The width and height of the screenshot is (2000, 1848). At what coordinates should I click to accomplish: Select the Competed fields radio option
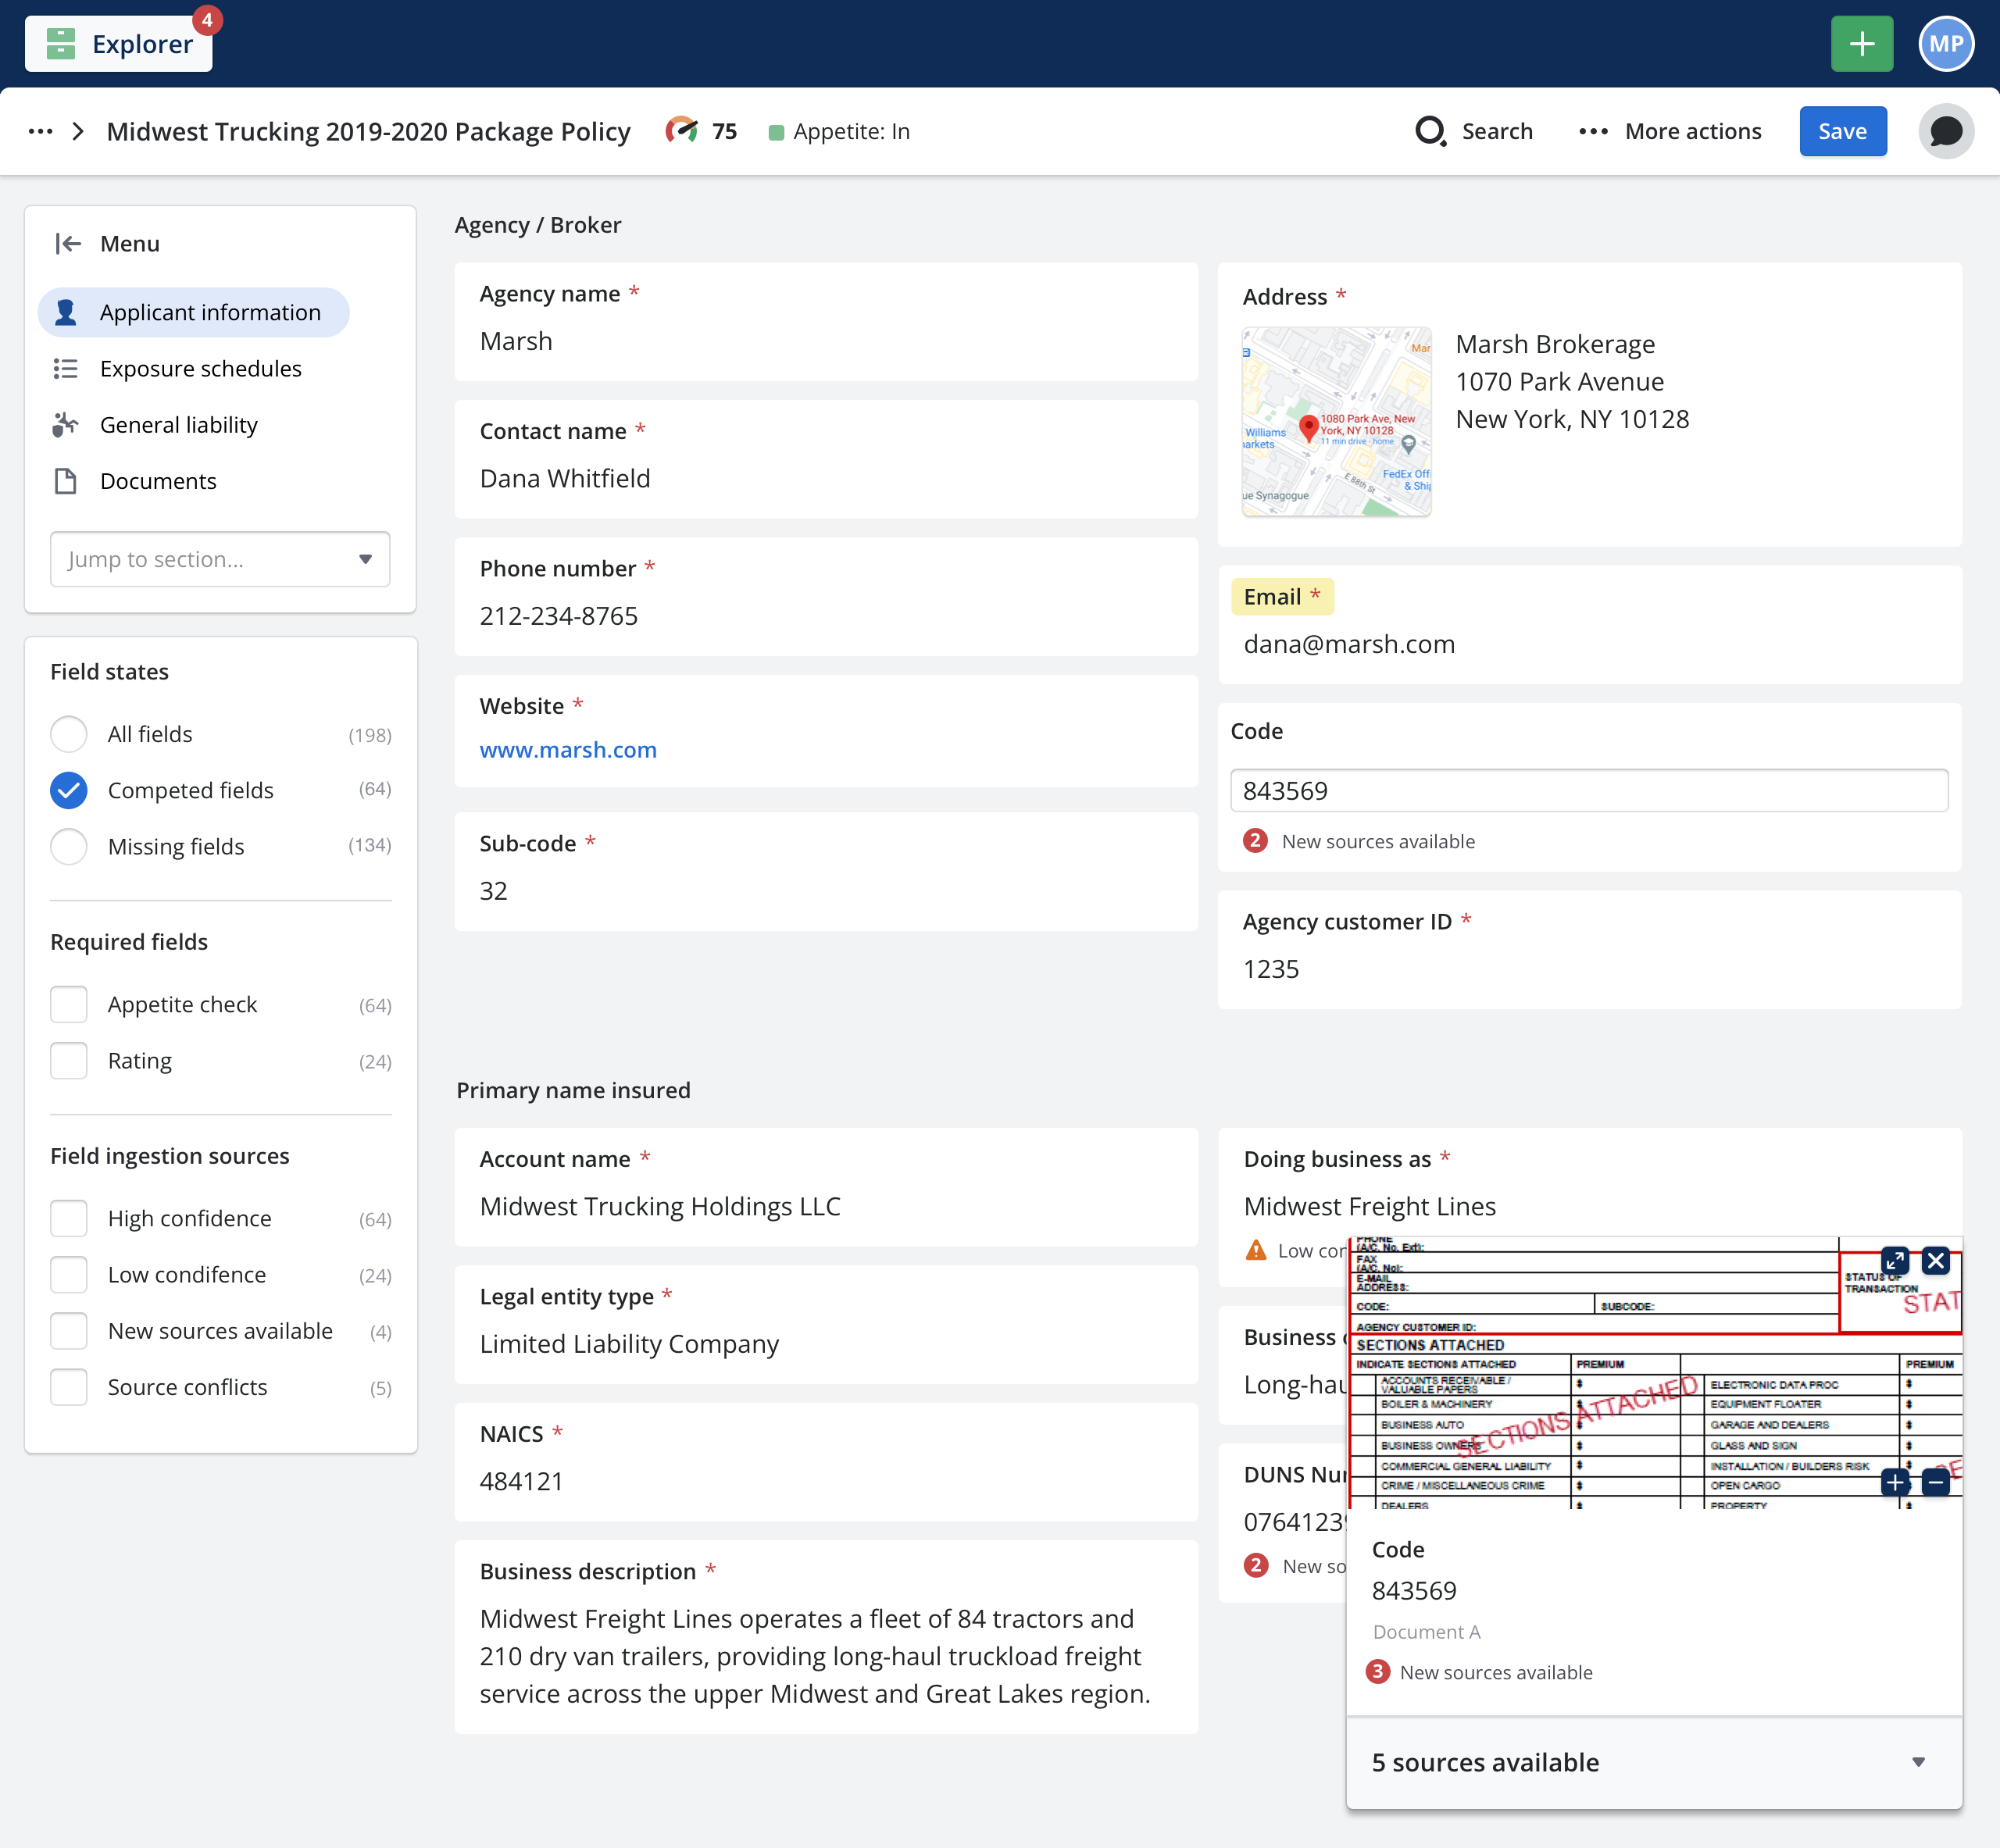click(x=69, y=790)
